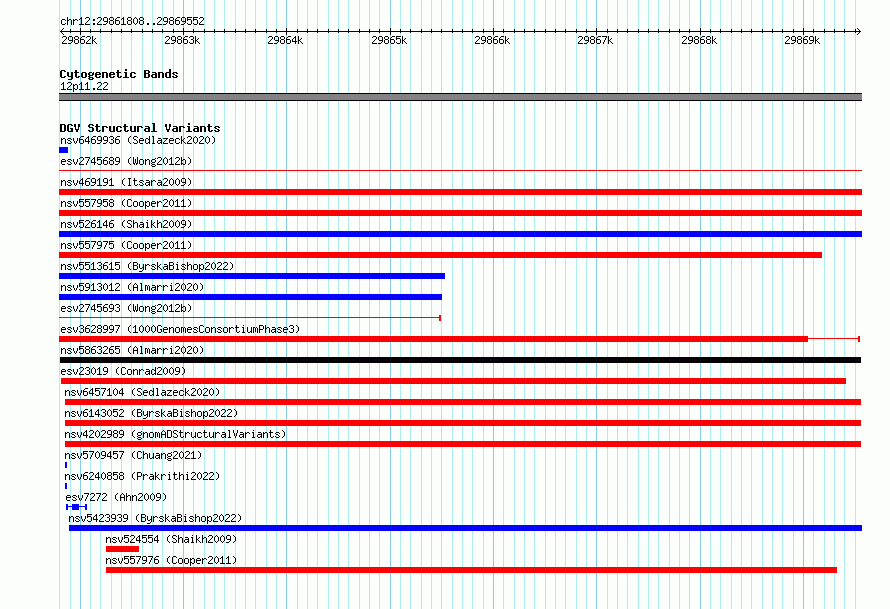Click the red nsv6143052 feature bar
Screen dimensions: 890x609
click(x=463, y=423)
